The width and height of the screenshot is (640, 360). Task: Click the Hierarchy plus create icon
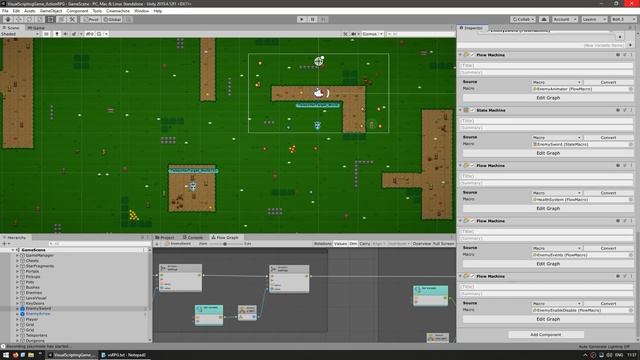pos(4,244)
